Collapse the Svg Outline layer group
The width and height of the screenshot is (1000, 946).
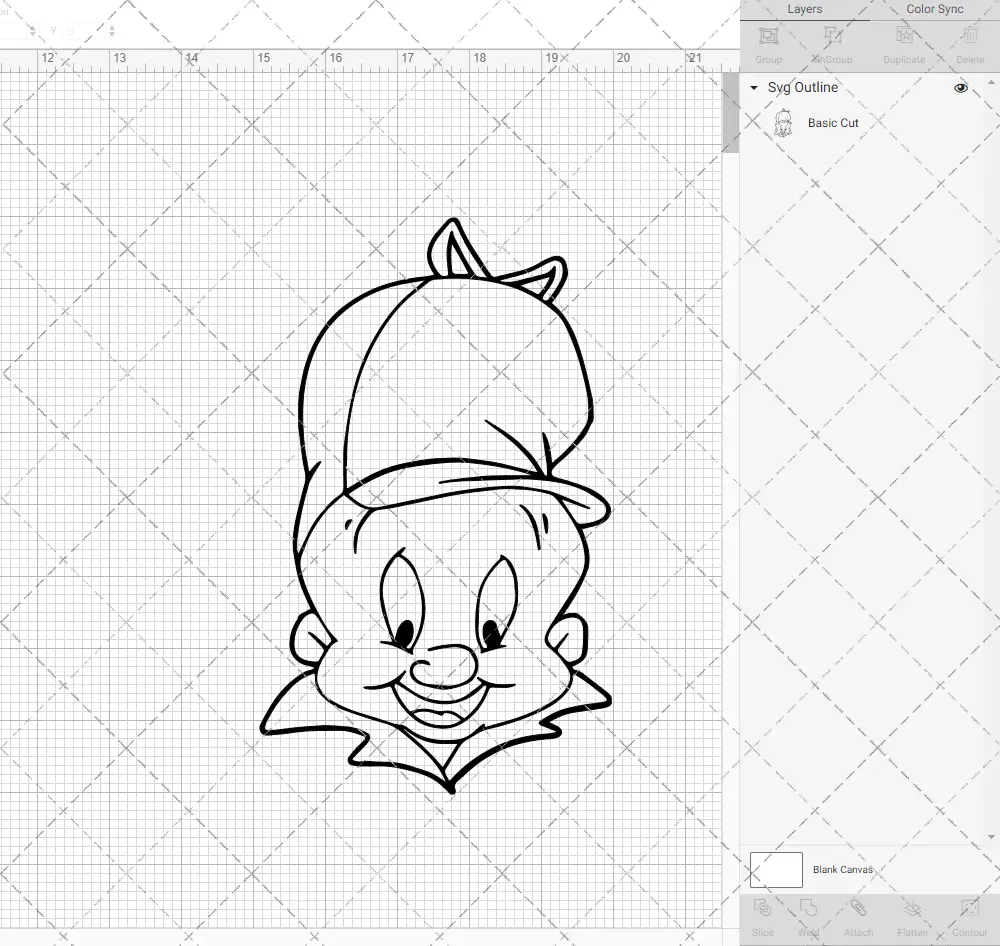[x=754, y=88]
